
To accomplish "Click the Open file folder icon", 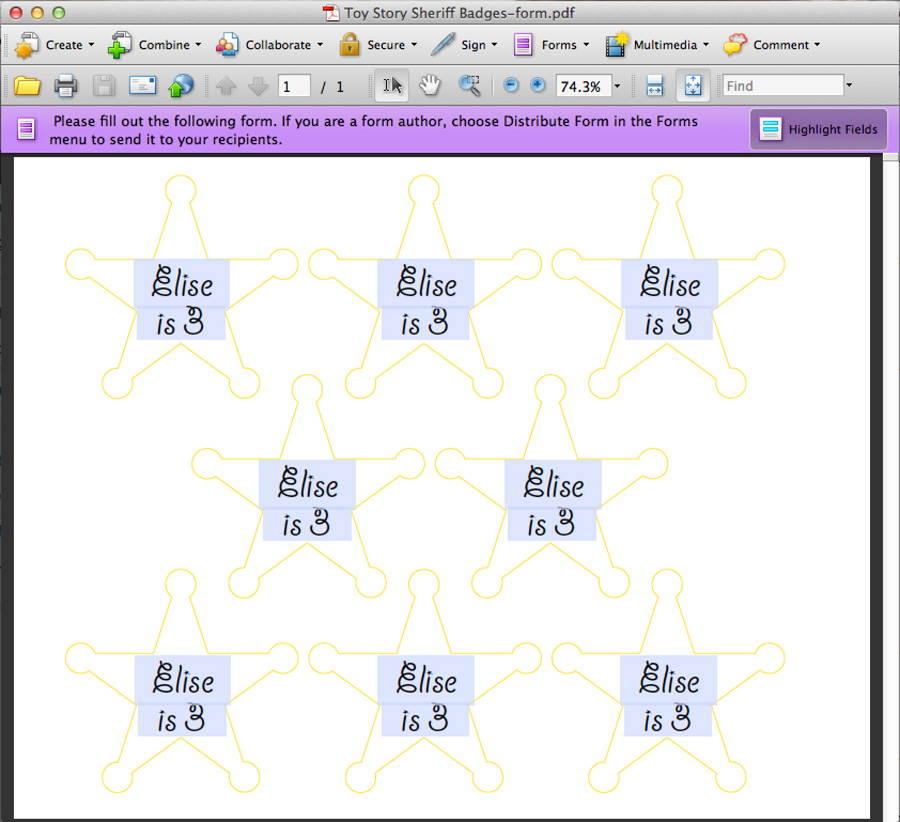I will tap(27, 86).
